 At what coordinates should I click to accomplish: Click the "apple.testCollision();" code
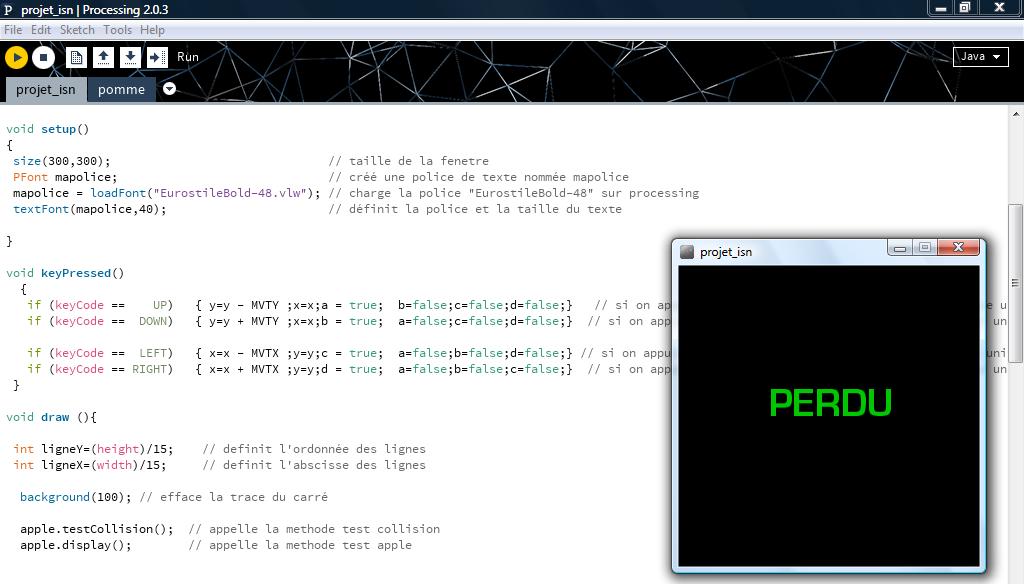[97, 528]
